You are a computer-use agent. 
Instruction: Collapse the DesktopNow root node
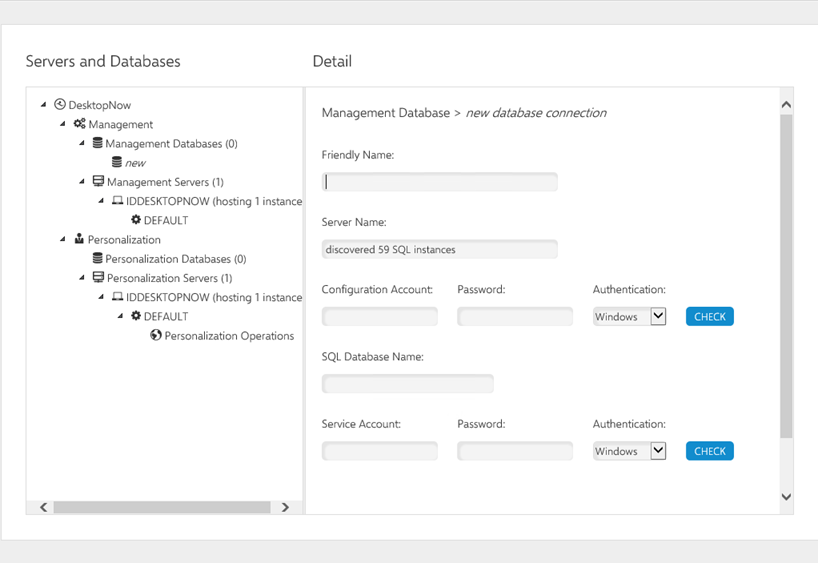(x=44, y=105)
